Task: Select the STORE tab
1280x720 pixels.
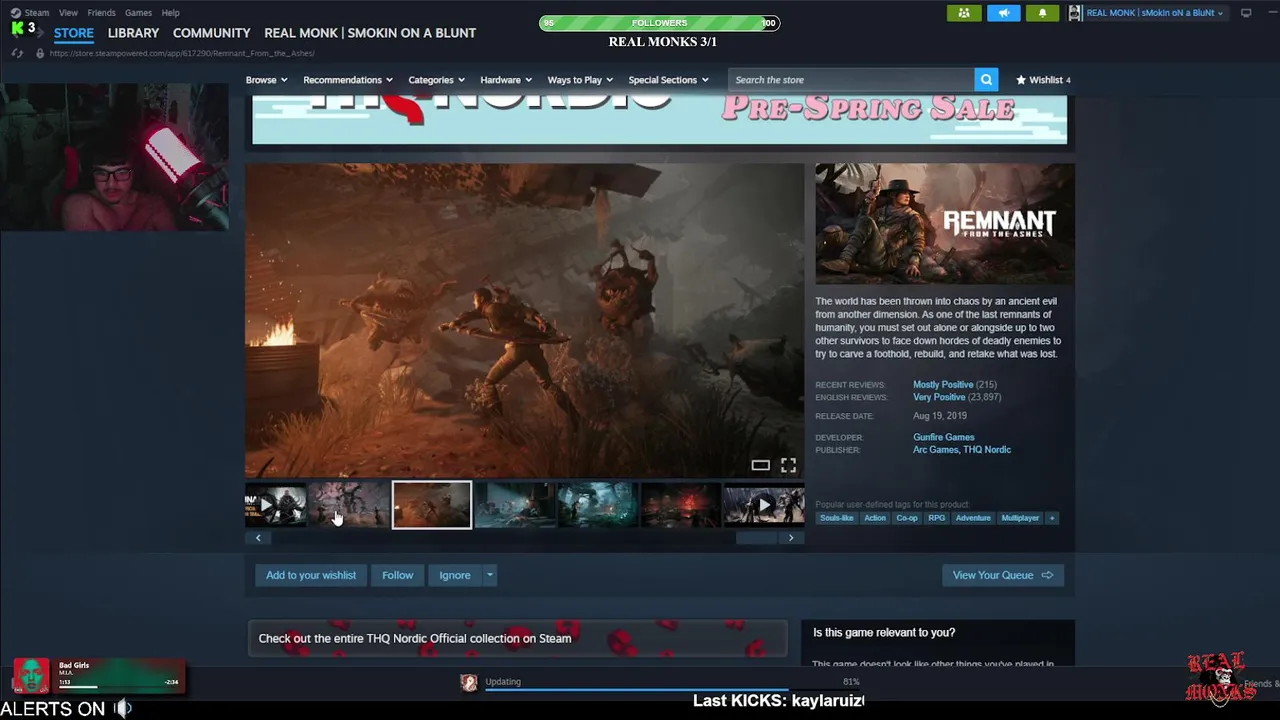Action: point(74,33)
